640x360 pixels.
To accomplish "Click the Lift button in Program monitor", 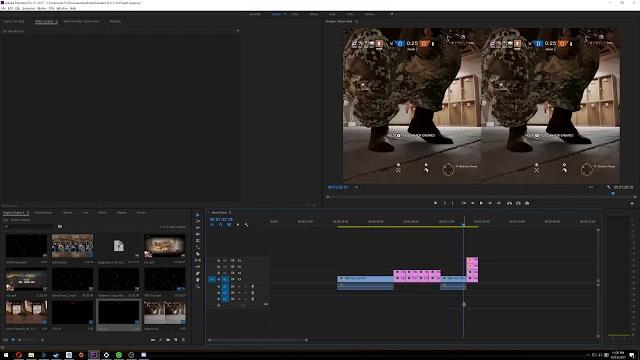I will [509, 203].
